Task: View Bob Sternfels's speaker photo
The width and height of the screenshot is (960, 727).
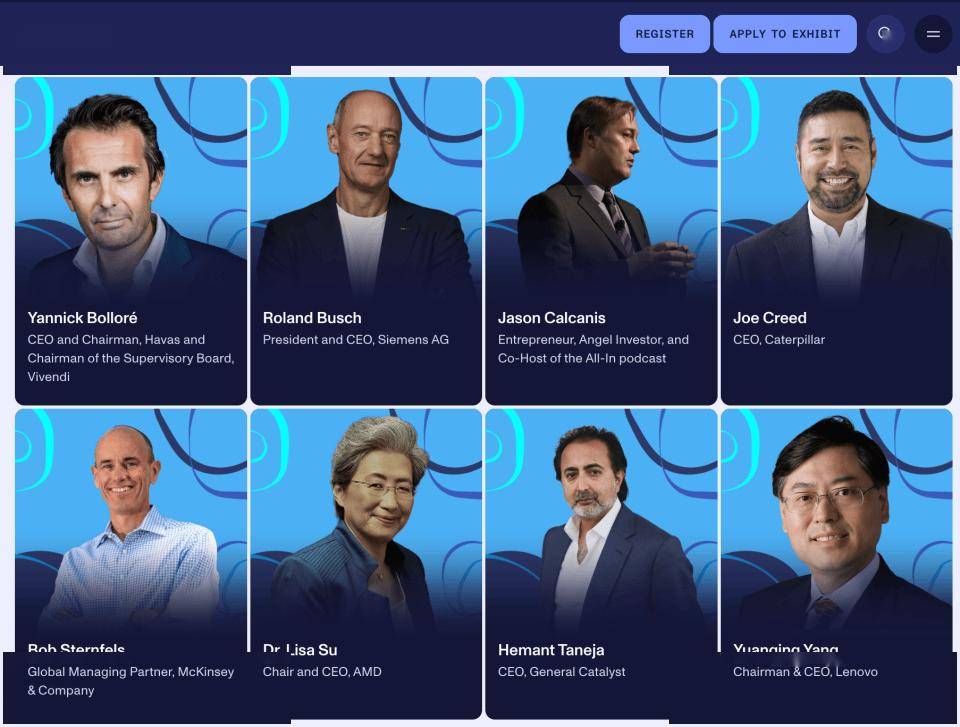Action: click(x=131, y=521)
